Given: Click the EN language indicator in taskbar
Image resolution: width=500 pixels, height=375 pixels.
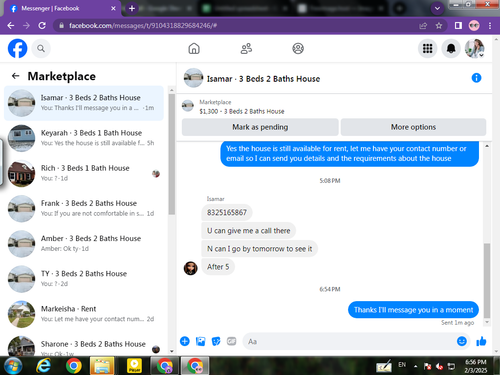Looking at the screenshot, I should pos(402,365).
